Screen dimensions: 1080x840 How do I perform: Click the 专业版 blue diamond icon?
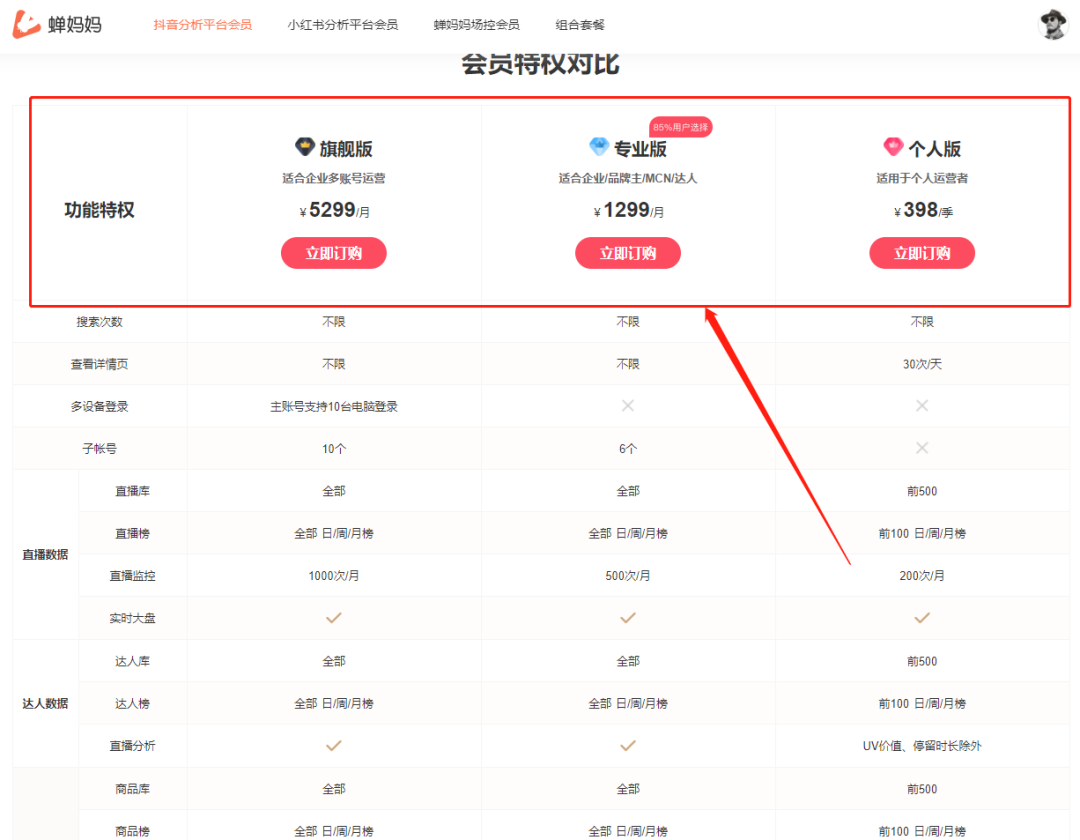599,147
